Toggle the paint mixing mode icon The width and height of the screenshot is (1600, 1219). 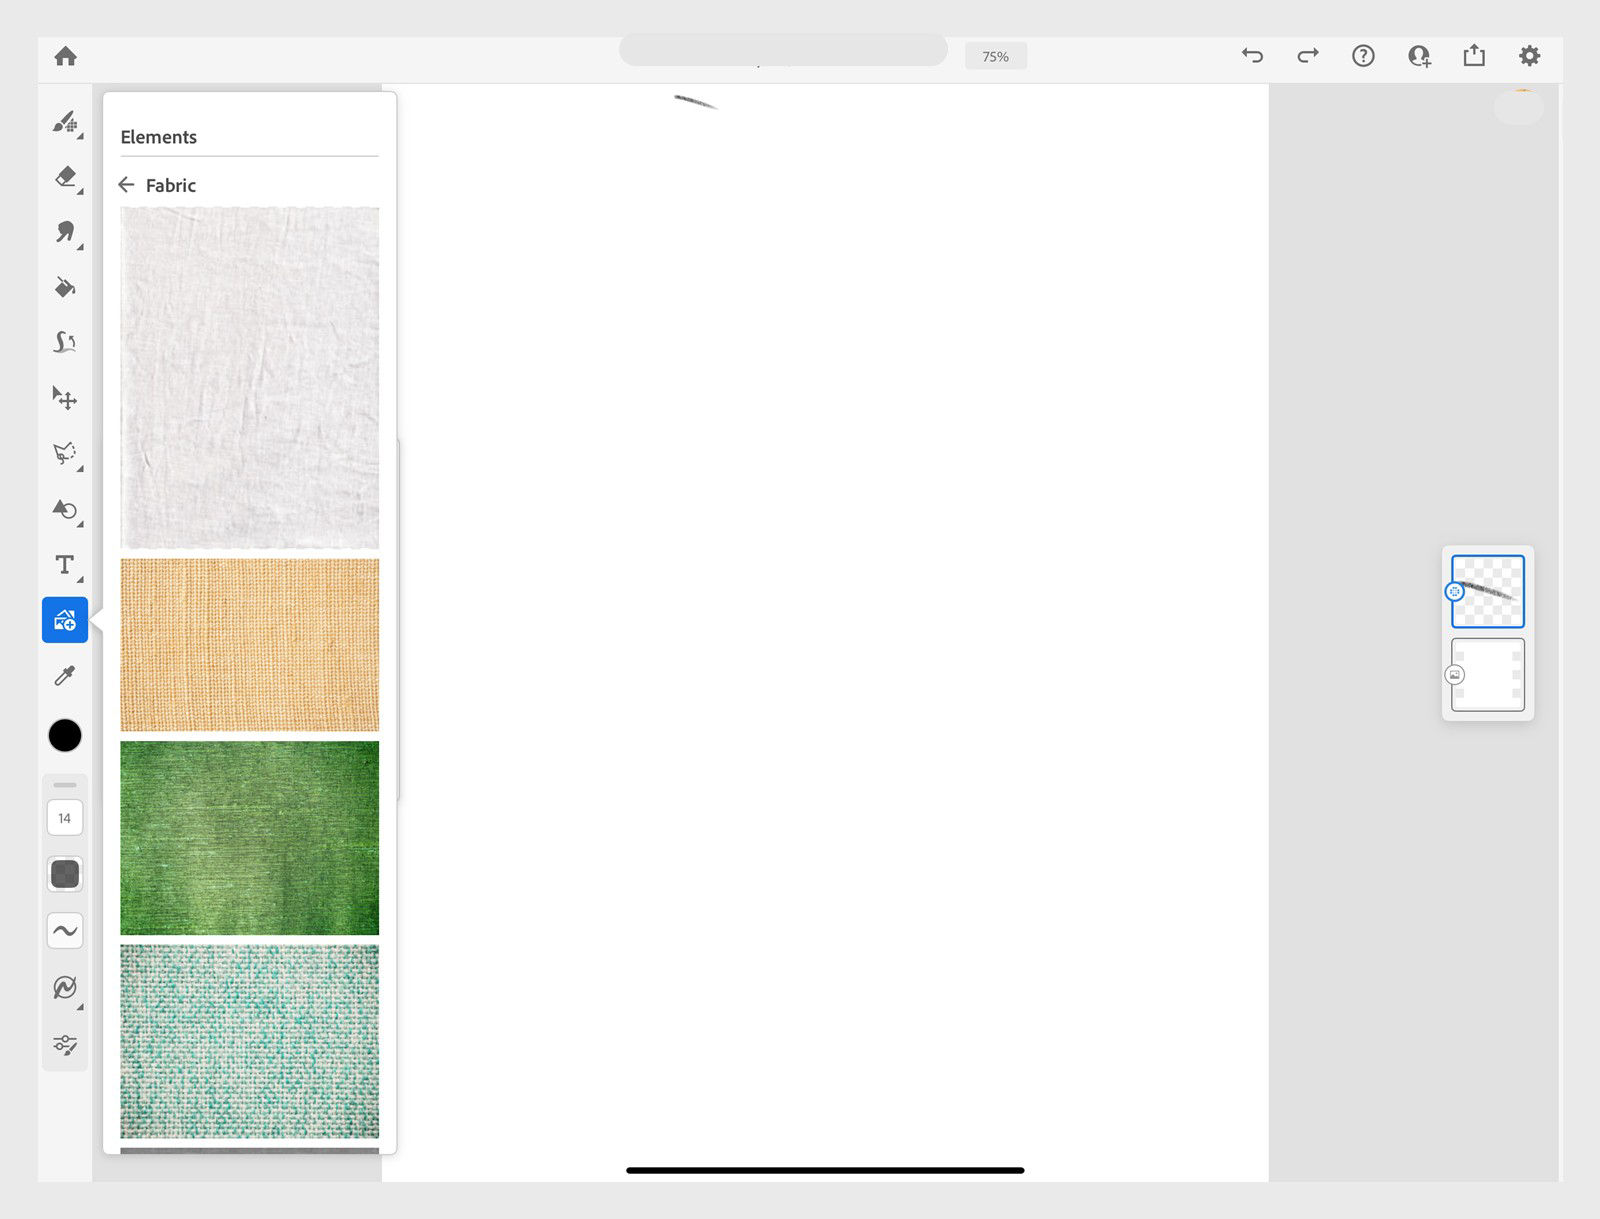tap(64, 988)
